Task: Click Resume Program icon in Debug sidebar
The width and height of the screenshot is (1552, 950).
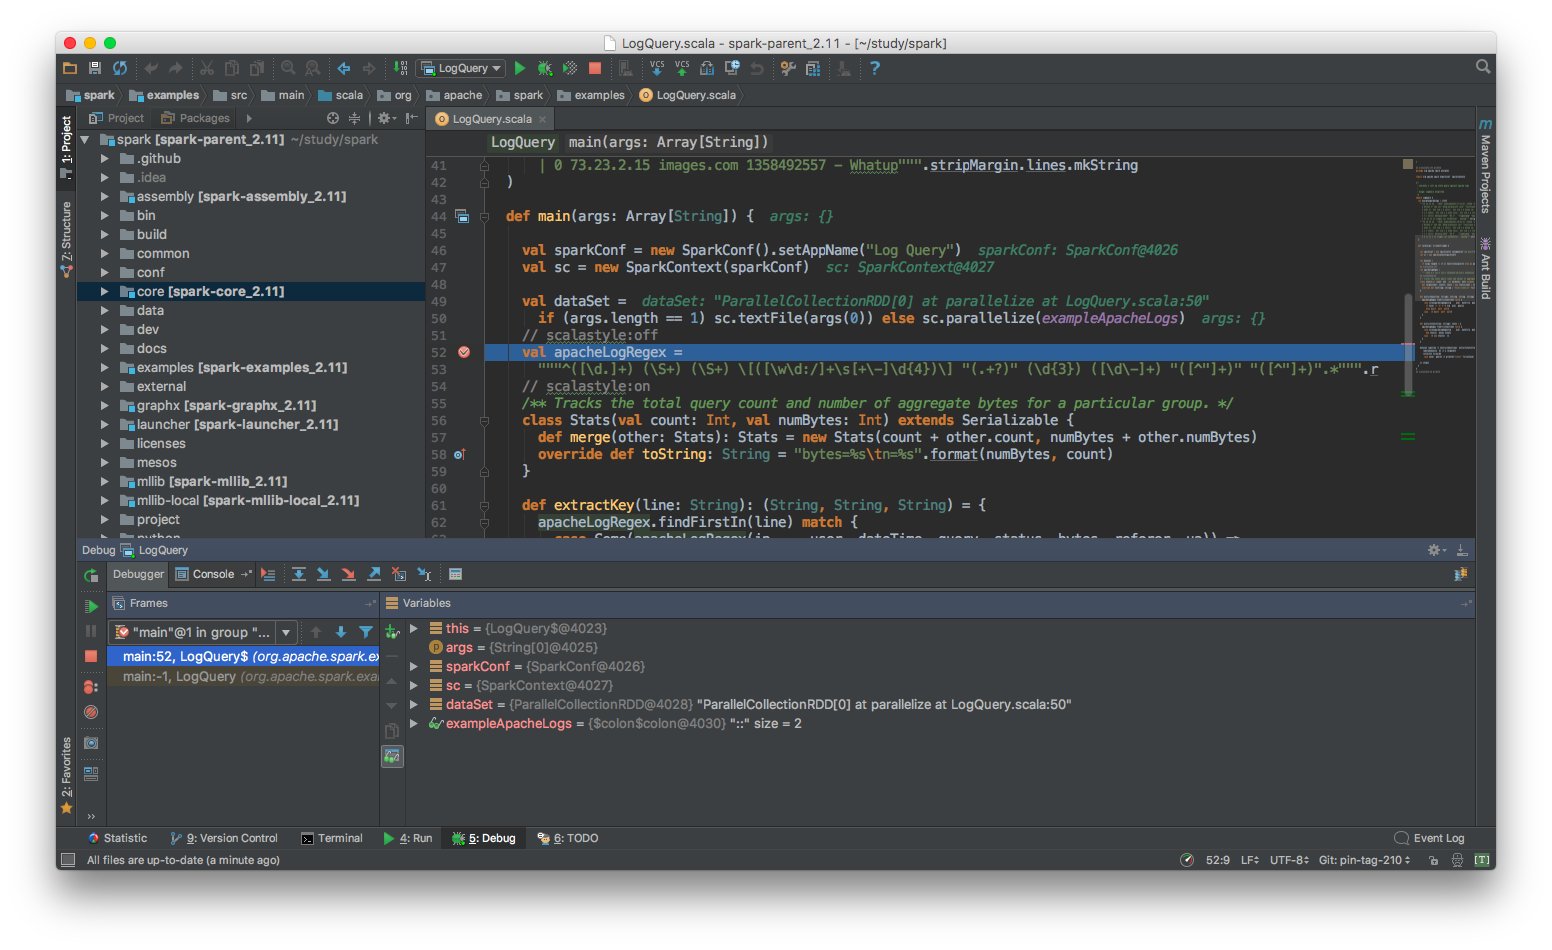Action: click(x=91, y=606)
